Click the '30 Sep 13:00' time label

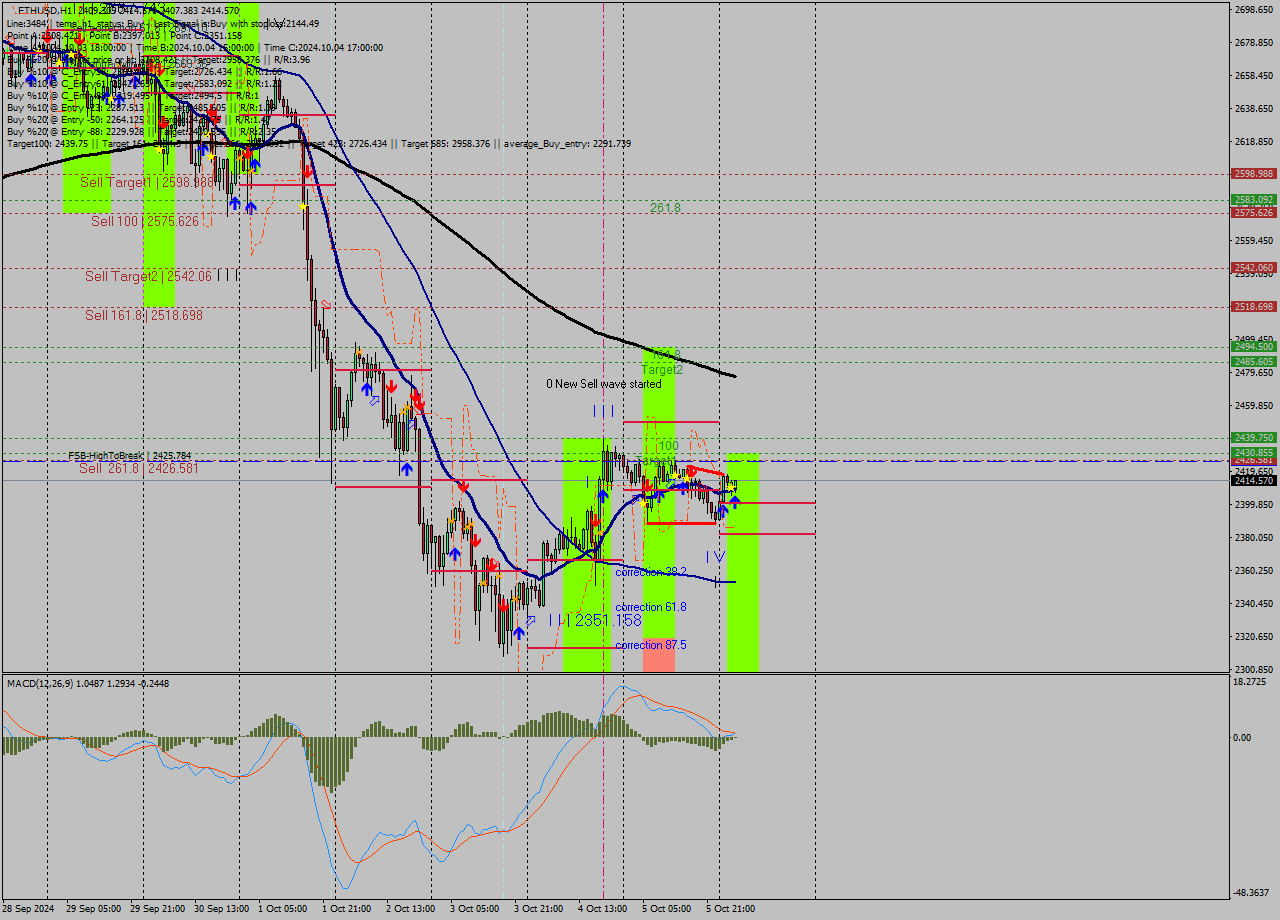pos(220,909)
